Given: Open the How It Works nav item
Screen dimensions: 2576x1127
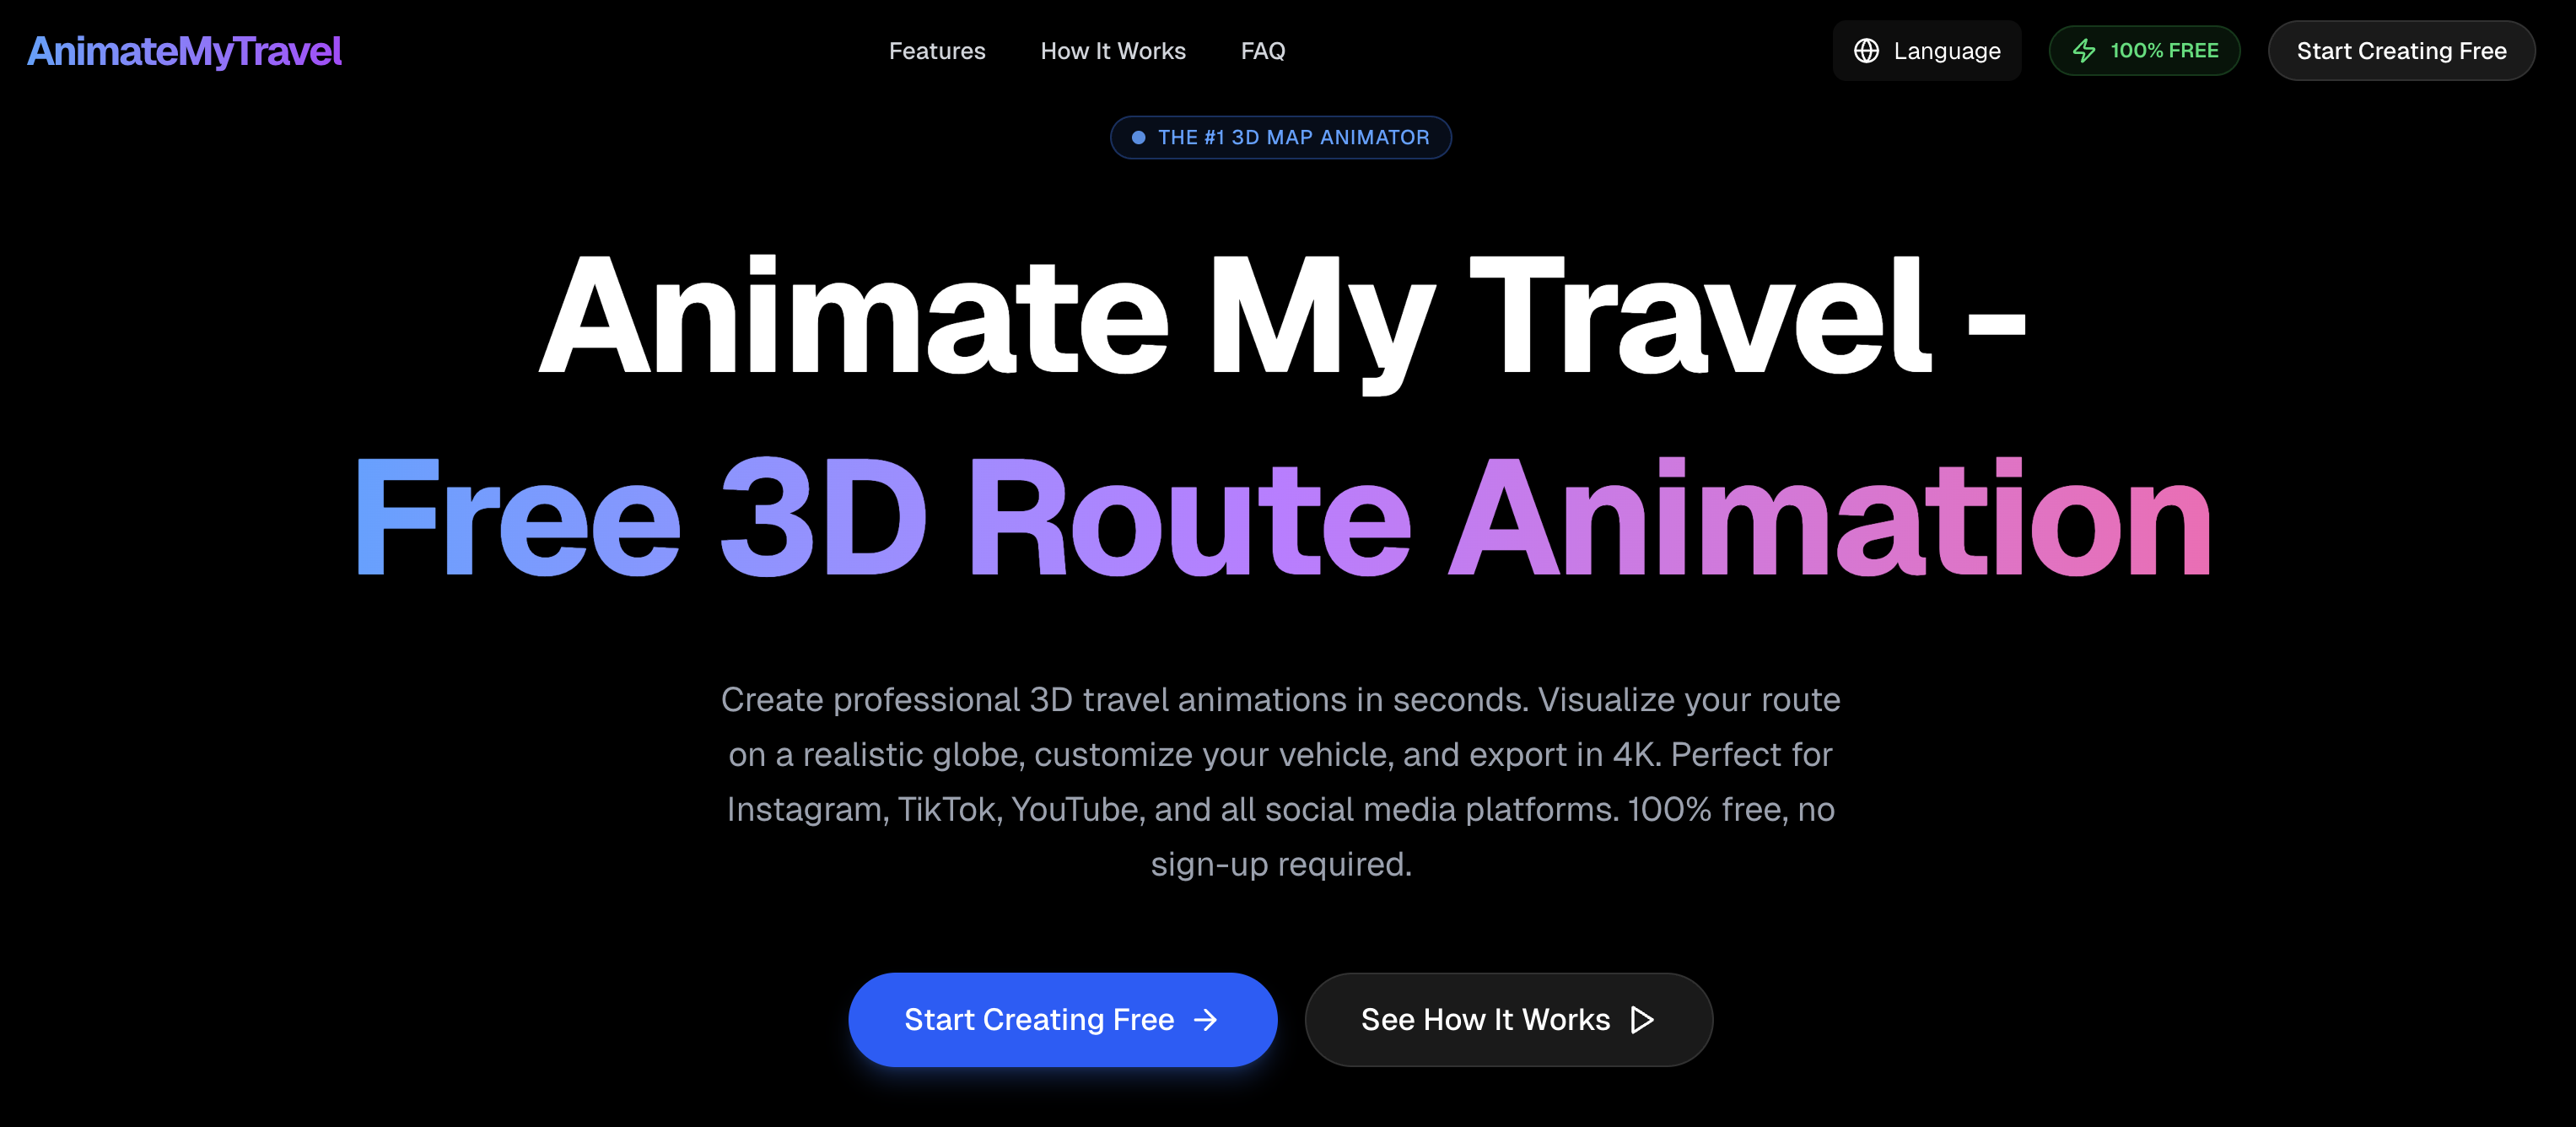Looking at the screenshot, I should (x=1113, y=50).
